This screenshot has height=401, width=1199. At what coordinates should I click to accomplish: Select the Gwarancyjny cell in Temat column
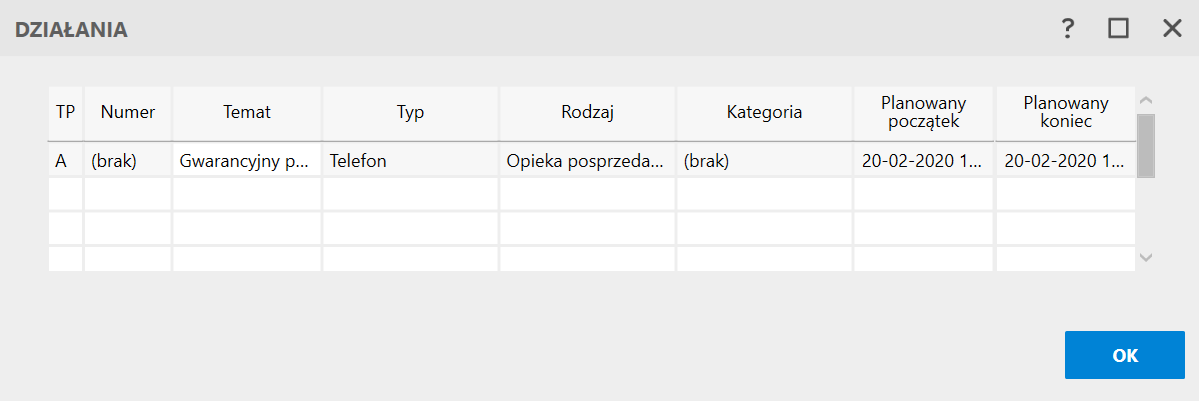[x=247, y=160]
